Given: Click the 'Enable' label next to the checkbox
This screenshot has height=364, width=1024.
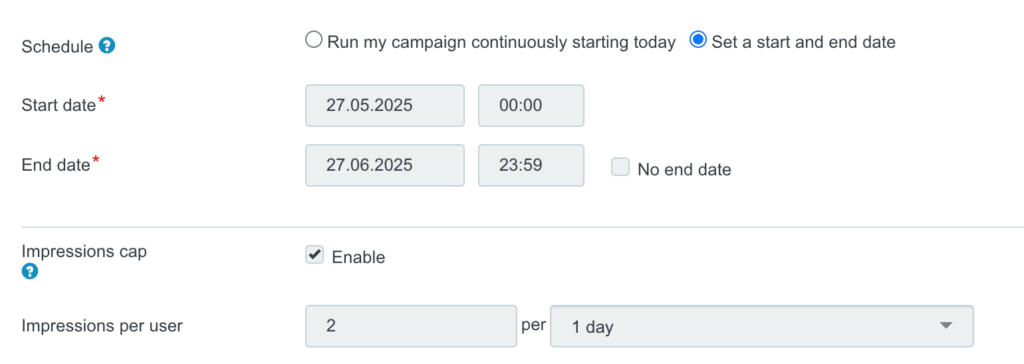Looking at the screenshot, I should [359, 257].
